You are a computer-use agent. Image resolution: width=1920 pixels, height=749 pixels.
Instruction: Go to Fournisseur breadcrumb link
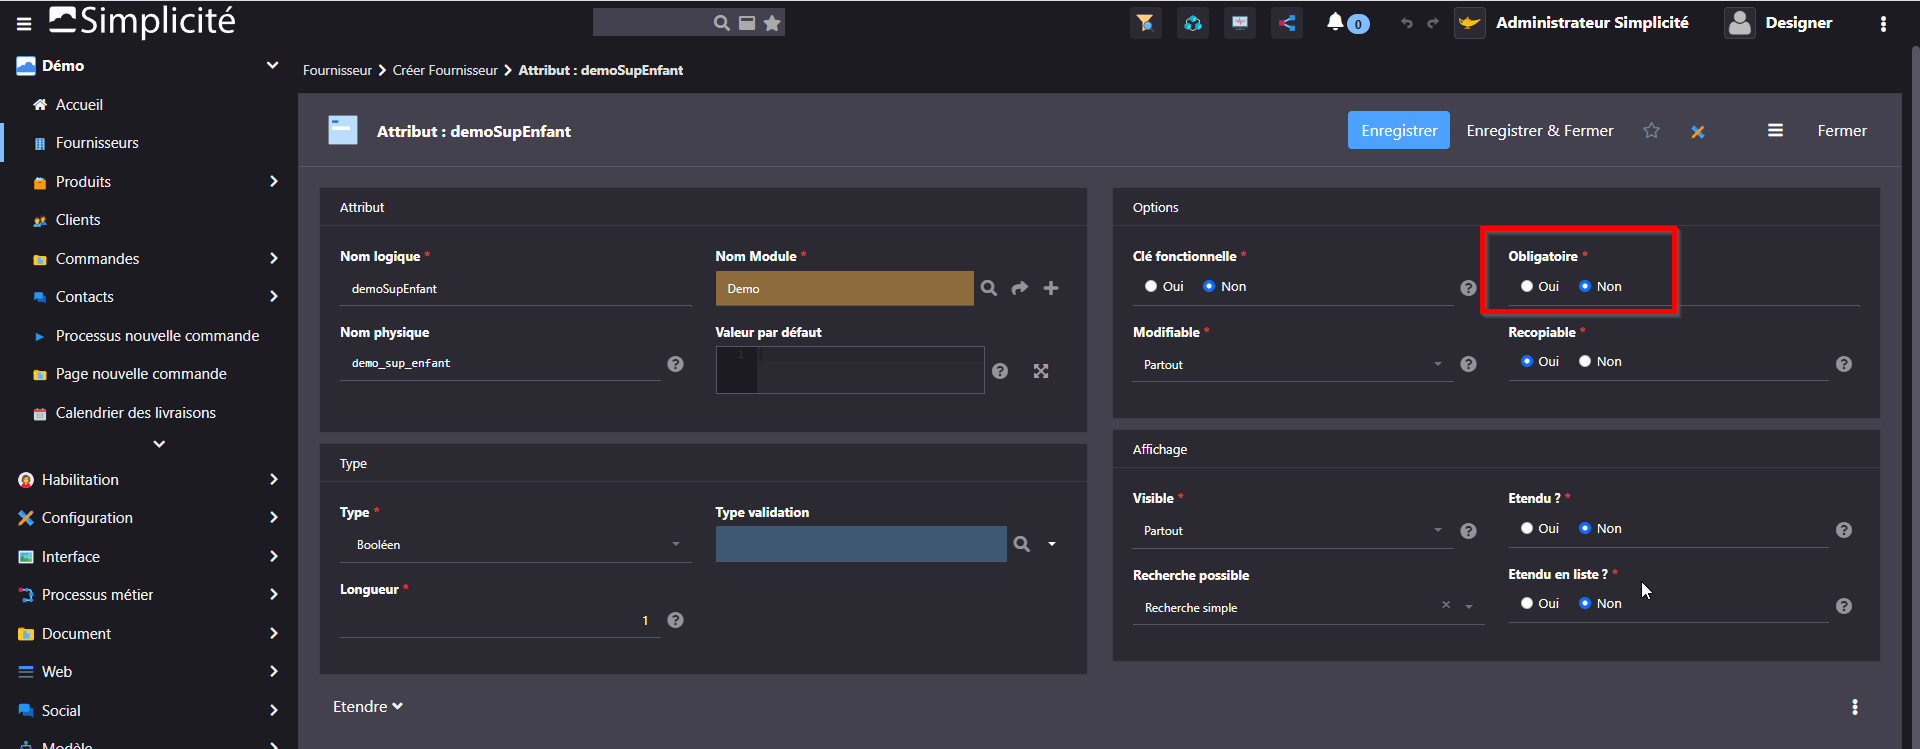tap(337, 70)
